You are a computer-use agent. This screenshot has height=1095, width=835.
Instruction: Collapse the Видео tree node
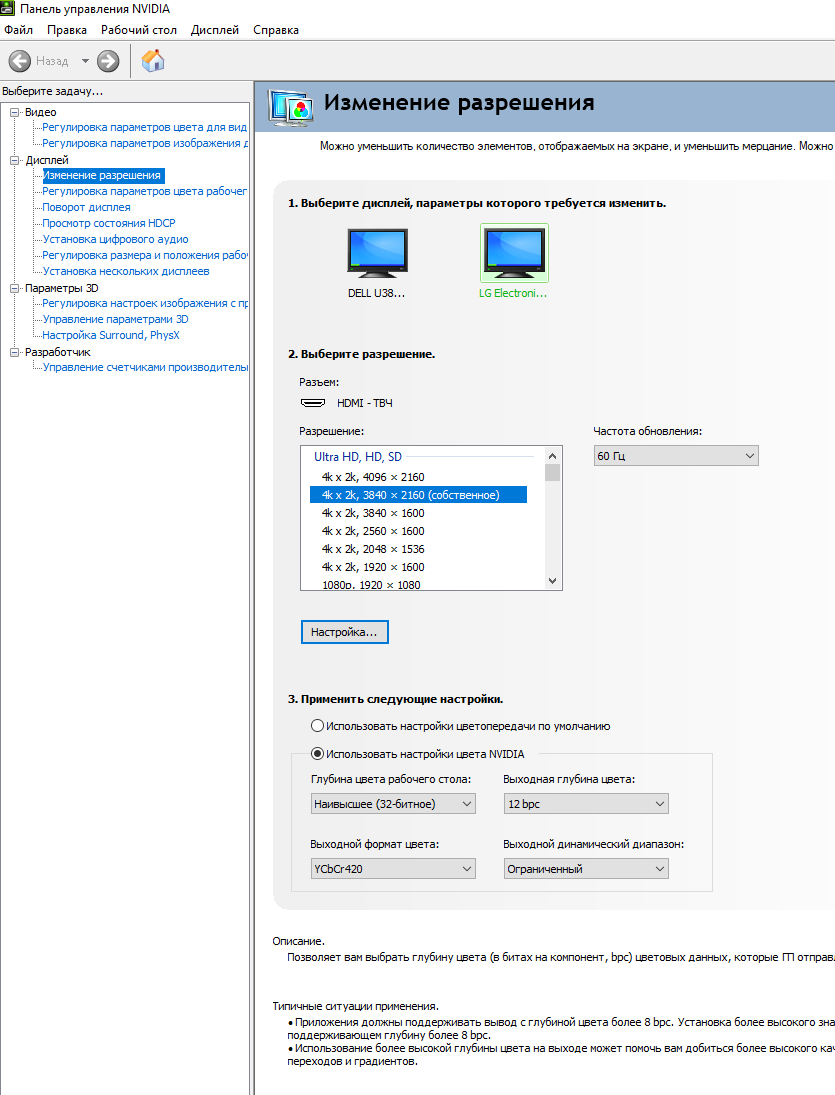[14, 112]
